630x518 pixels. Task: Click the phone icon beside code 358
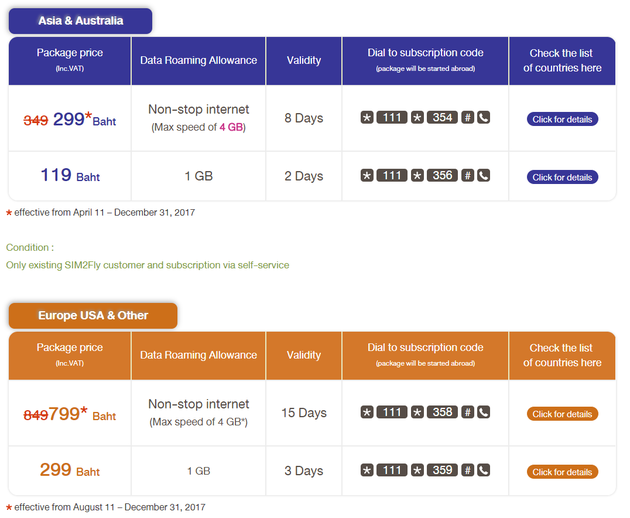(x=483, y=412)
